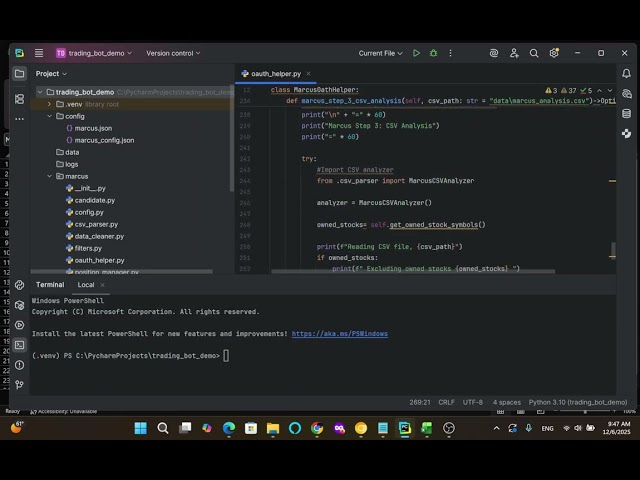The height and width of the screenshot is (480, 640).
Task: Open data_cleaner.py file
Action: (95, 236)
